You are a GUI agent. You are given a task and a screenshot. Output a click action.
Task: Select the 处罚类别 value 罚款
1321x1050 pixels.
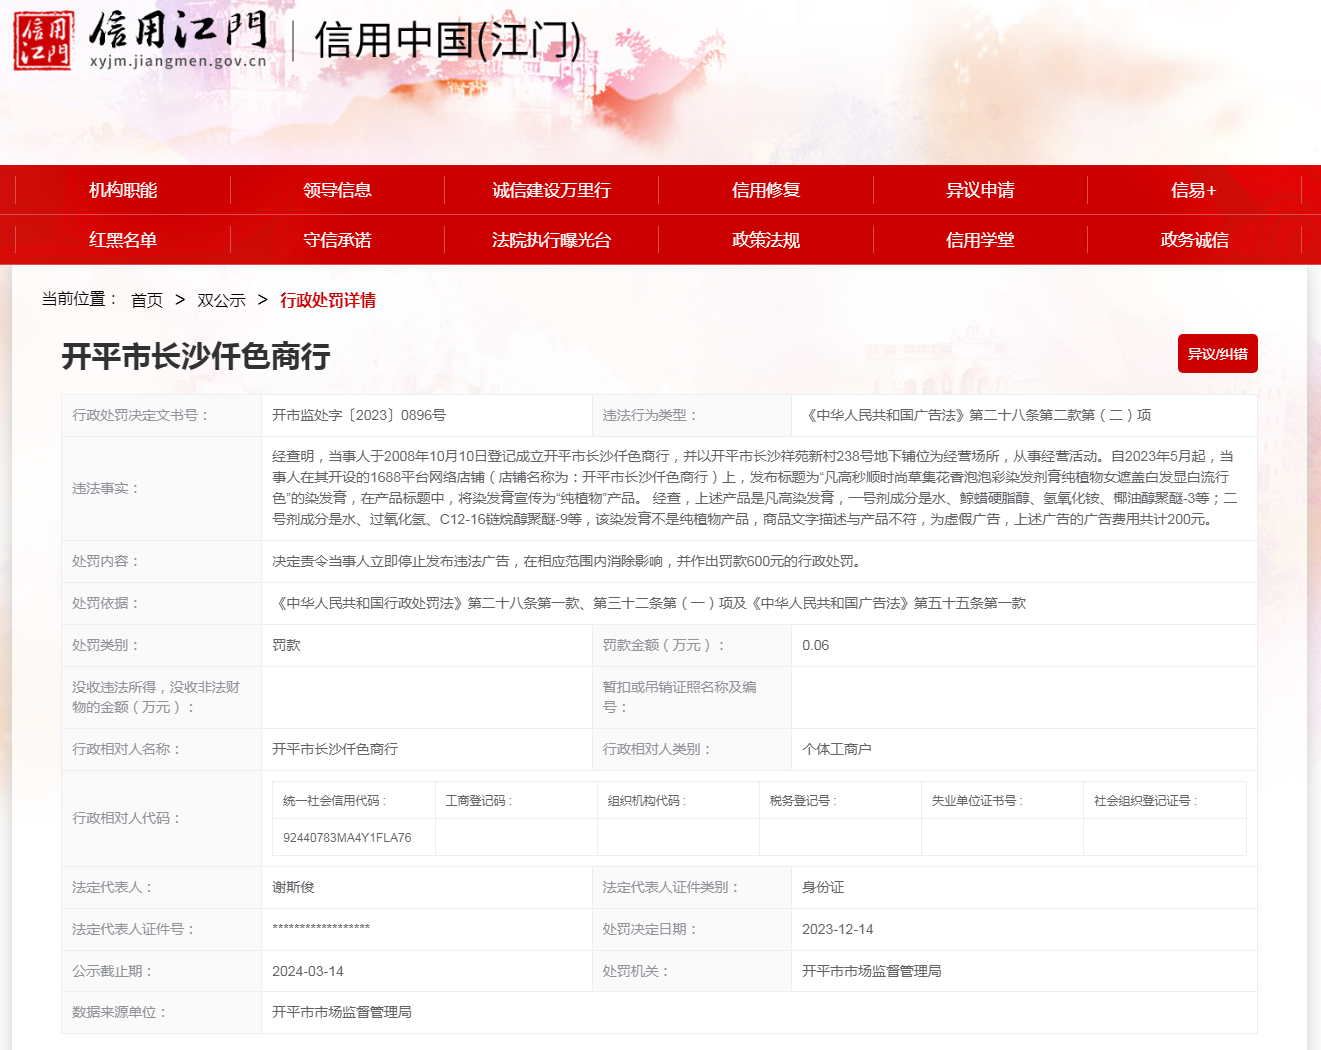286,645
